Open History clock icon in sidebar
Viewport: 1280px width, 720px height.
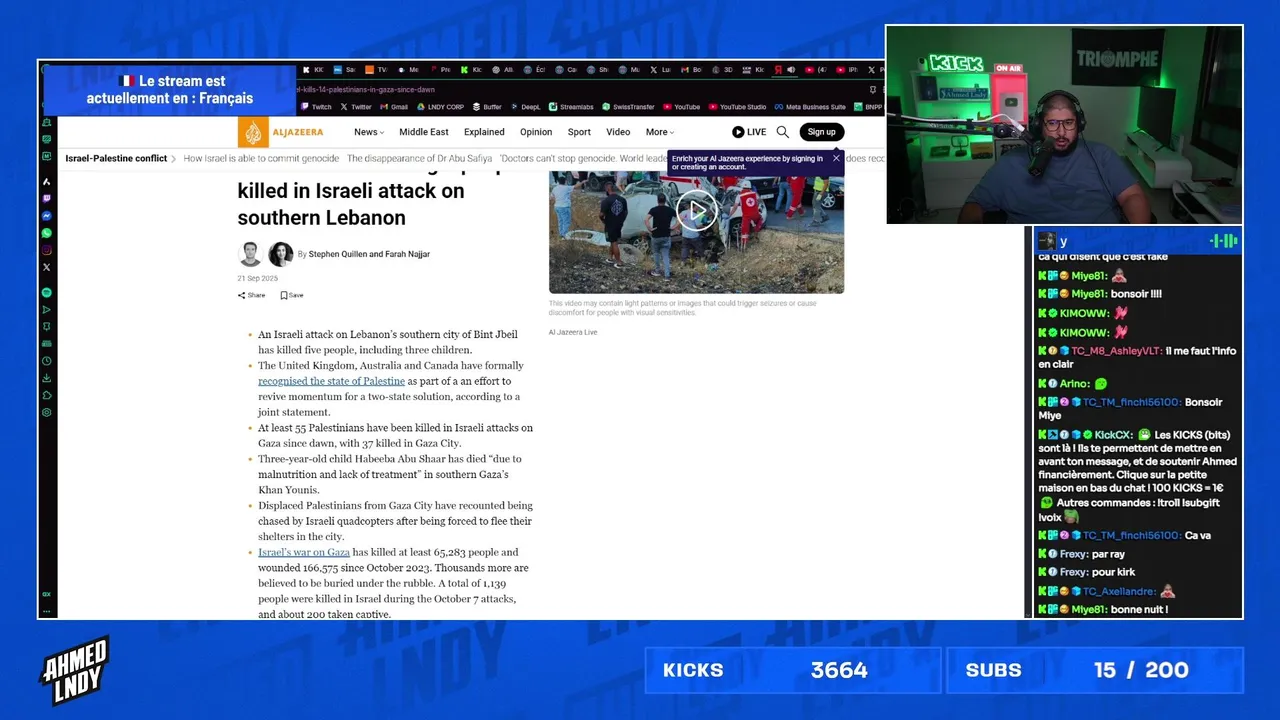coord(47,361)
